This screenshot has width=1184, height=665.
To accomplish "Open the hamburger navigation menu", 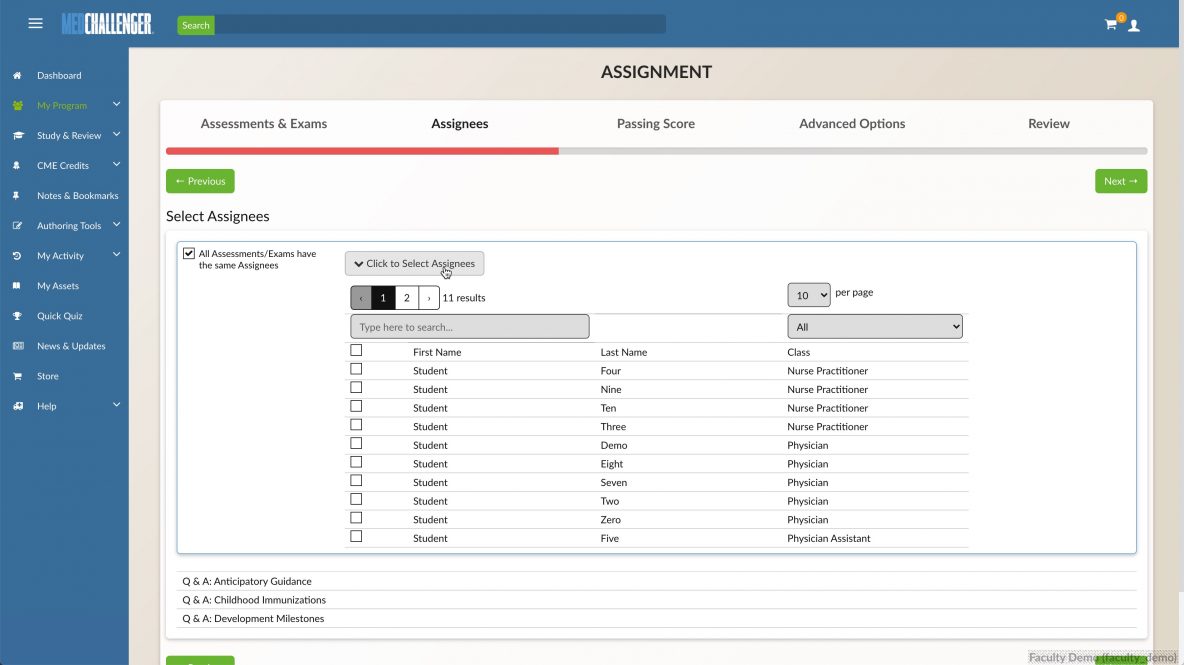I will coord(35,23).
